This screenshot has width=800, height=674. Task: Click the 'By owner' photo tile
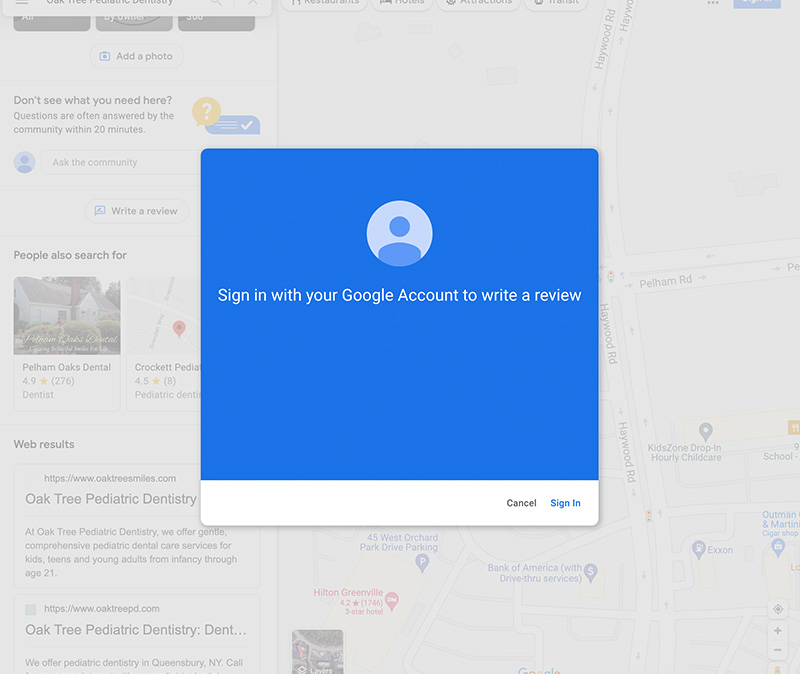pos(134,21)
